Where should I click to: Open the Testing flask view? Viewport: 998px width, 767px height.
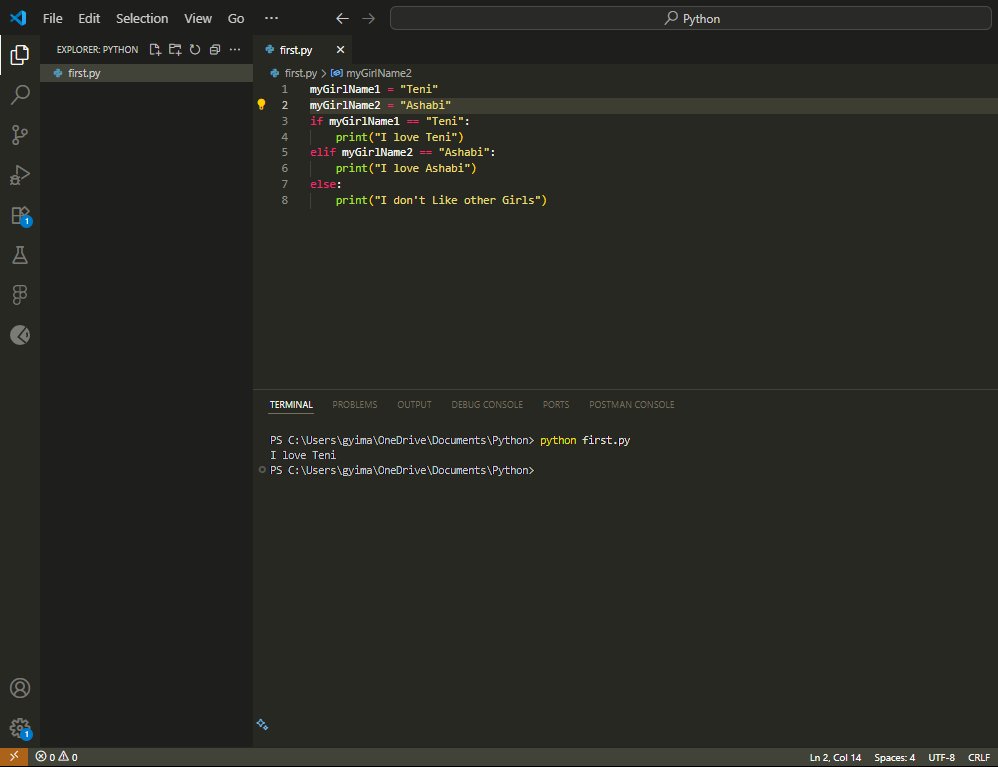[20, 255]
